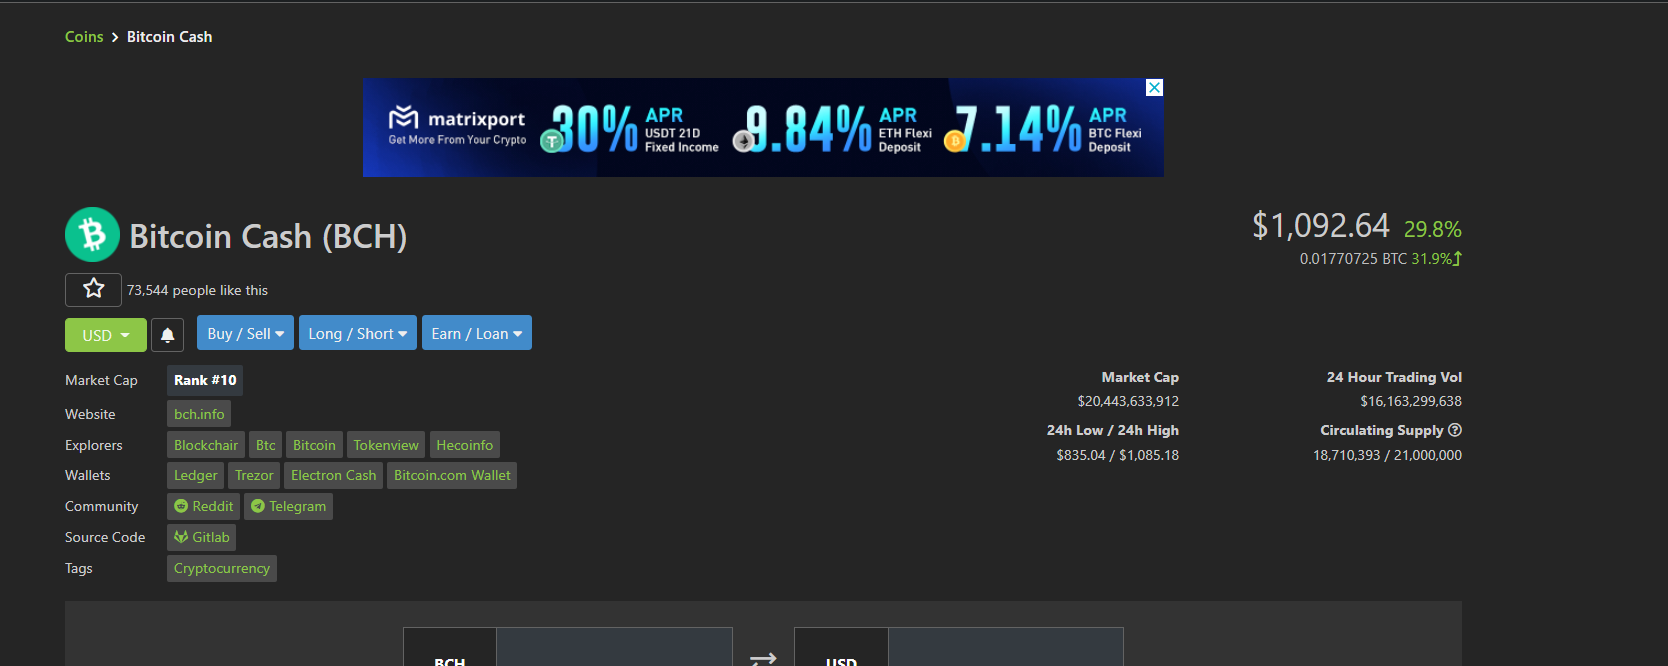Click the star favorite icon
The width and height of the screenshot is (1668, 666).
point(93,290)
